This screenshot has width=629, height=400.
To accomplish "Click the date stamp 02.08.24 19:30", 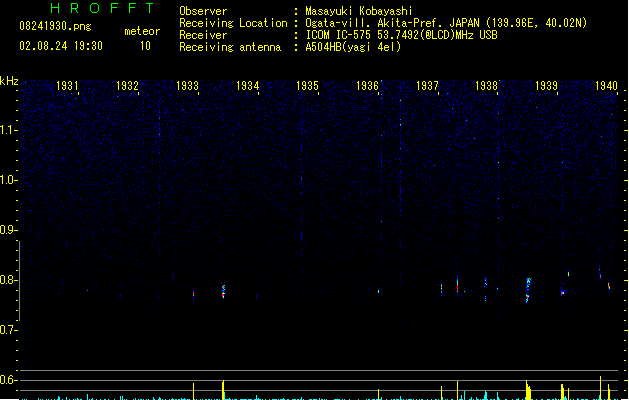I will (61, 46).
